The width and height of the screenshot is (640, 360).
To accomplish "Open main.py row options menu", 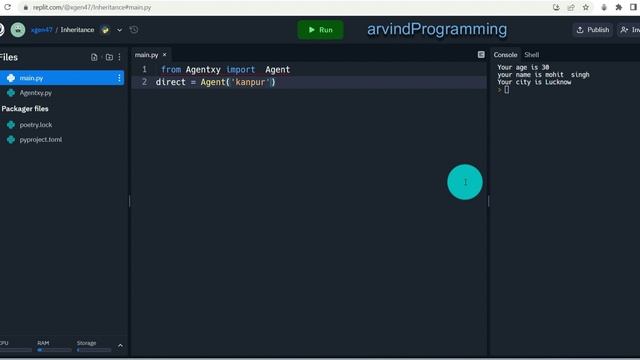I will pyautogui.click(x=119, y=78).
